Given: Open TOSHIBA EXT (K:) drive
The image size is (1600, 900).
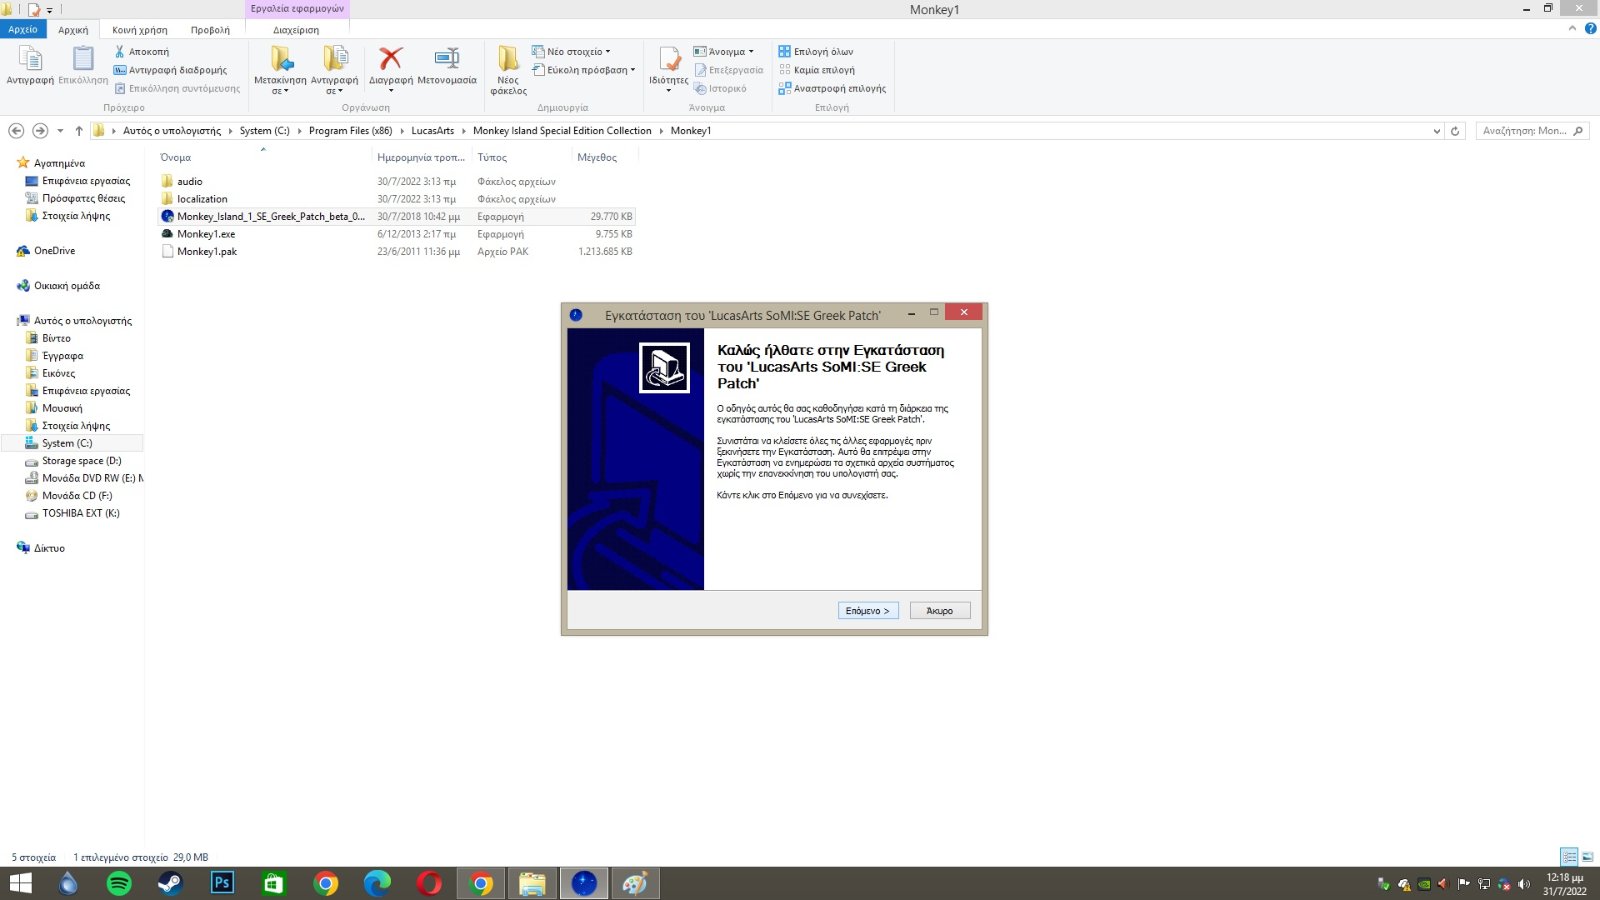Looking at the screenshot, I should pos(81,513).
